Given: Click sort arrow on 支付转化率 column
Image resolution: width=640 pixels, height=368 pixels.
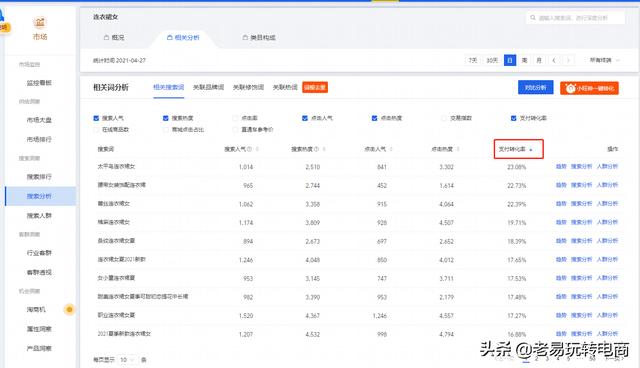Looking at the screenshot, I should point(531,150).
